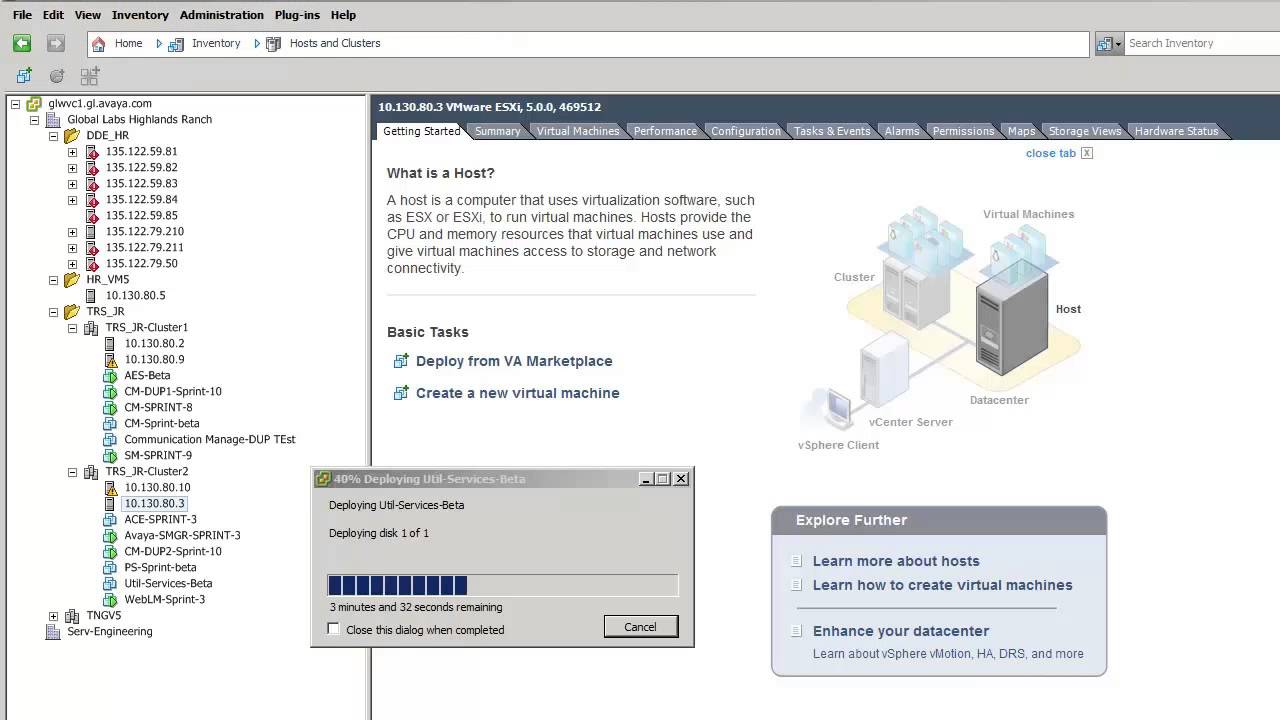Open the search type selector icon

(x=1109, y=44)
